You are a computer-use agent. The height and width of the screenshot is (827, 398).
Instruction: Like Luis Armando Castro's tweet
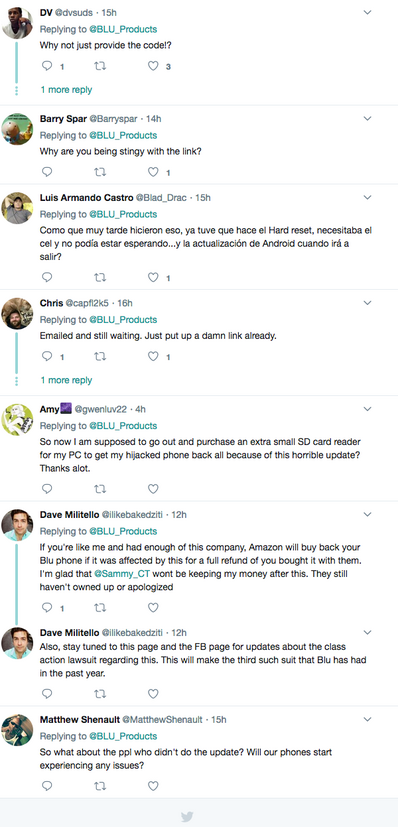(x=153, y=277)
